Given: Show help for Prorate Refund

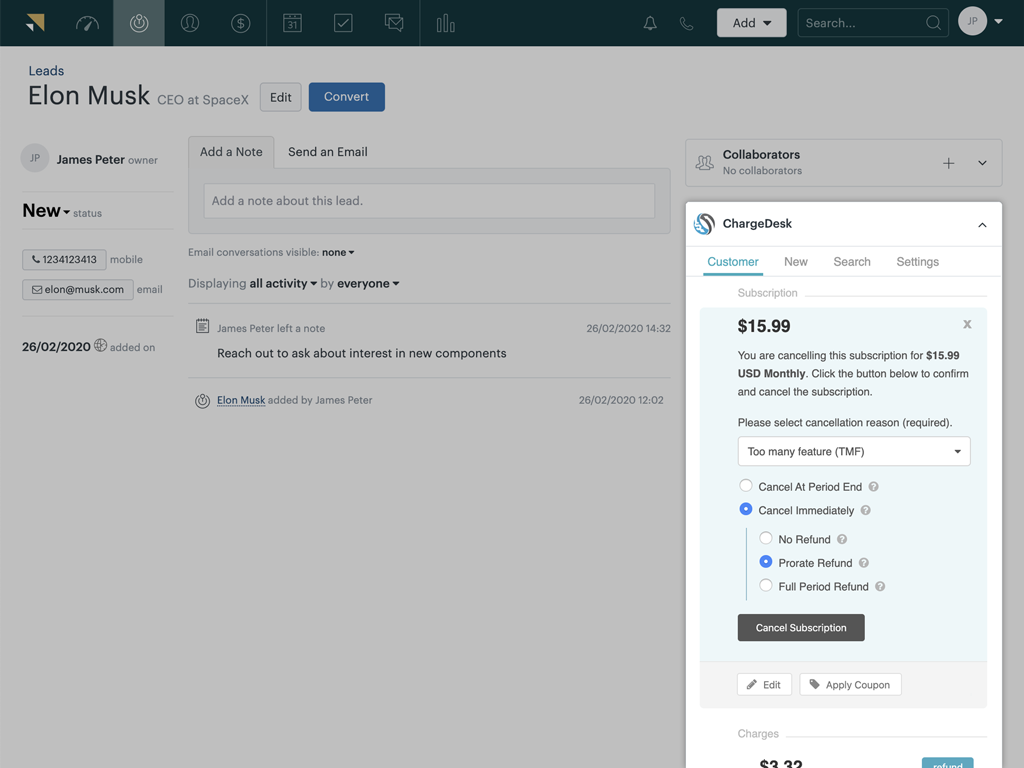Looking at the screenshot, I should 863,563.
